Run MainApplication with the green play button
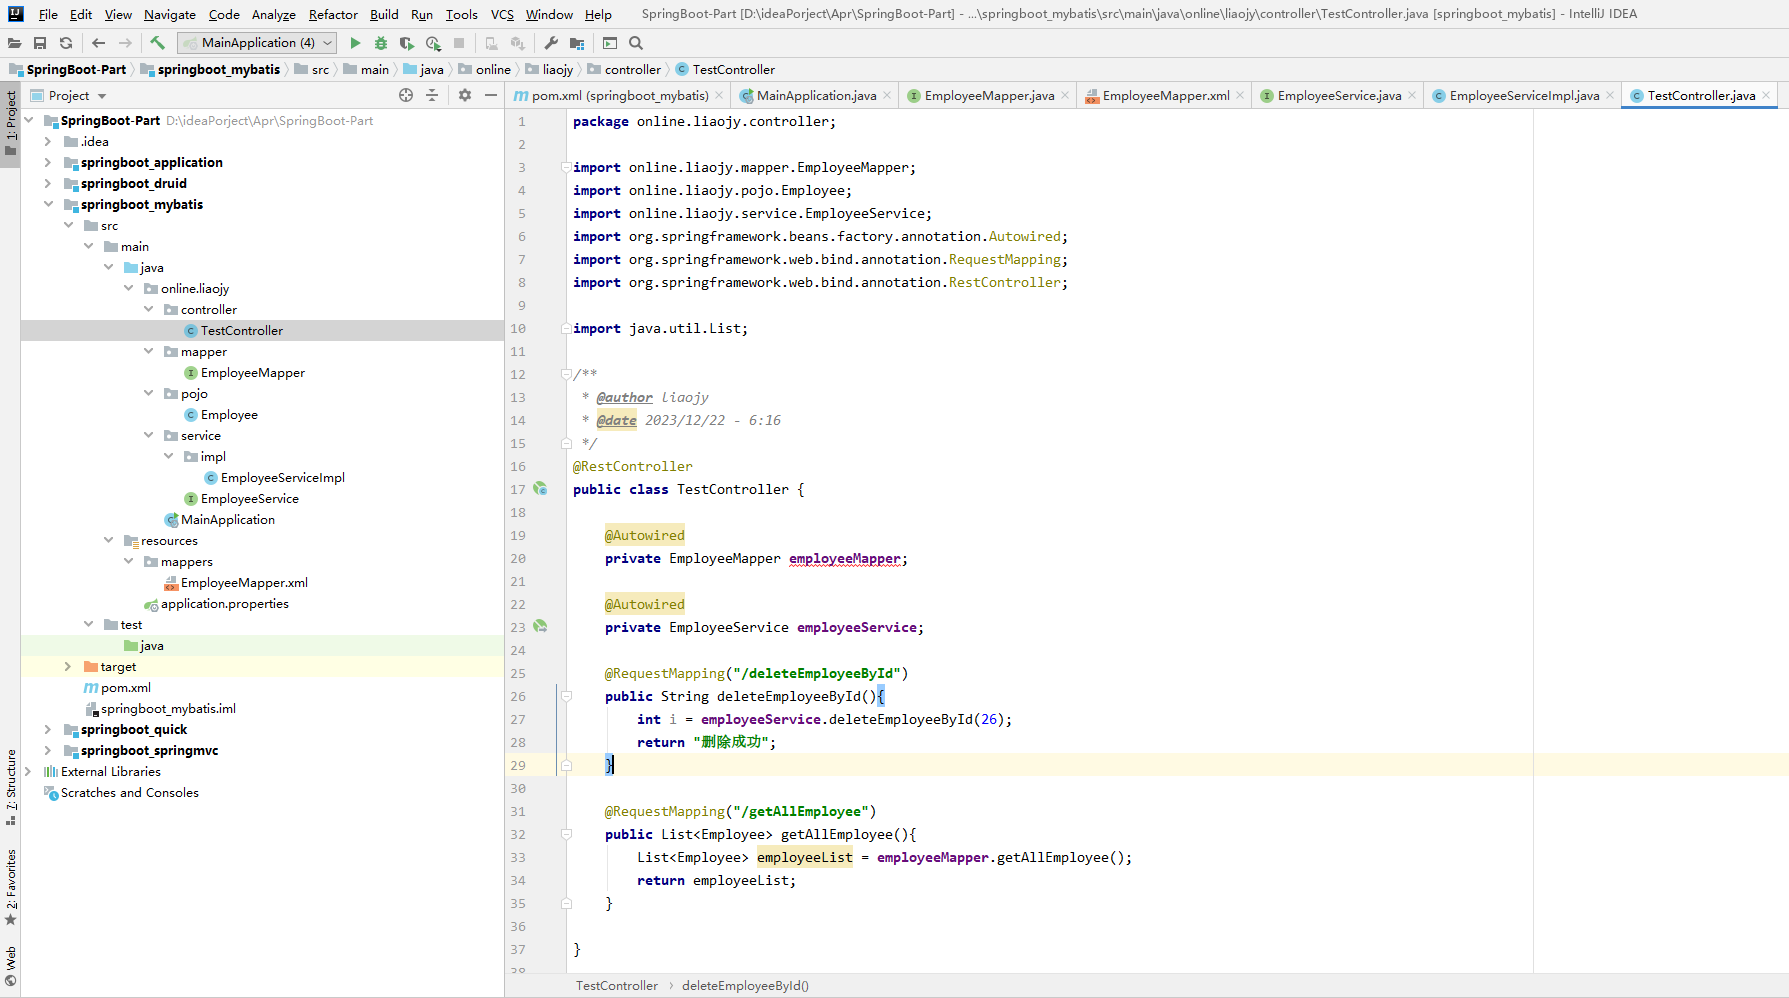Viewport: 1789px width, 998px height. [355, 43]
